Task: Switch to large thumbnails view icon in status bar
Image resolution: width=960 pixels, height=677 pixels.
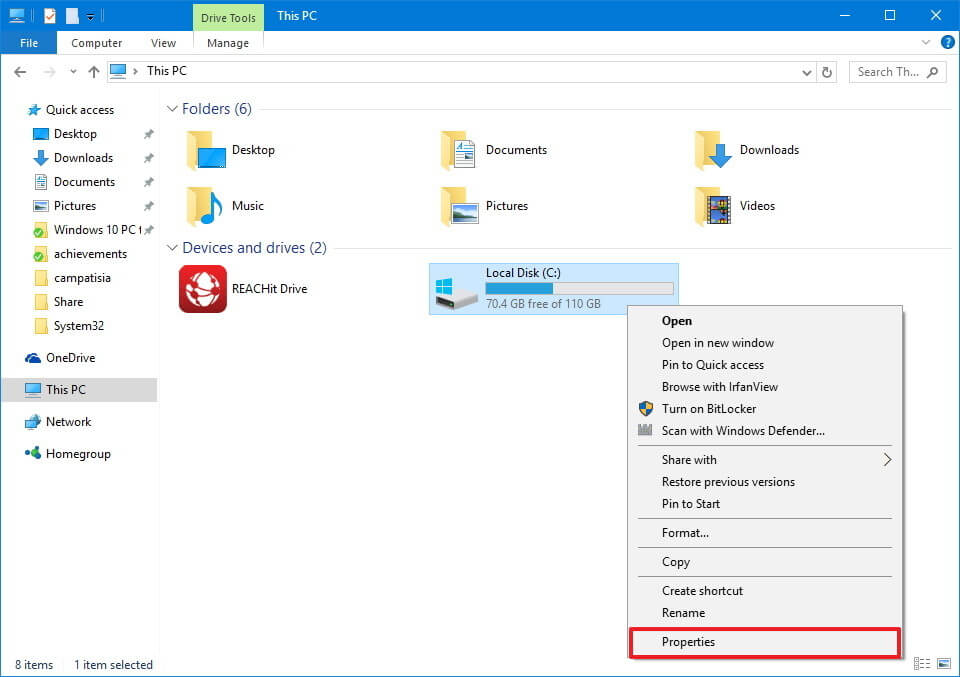Action: [x=944, y=664]
